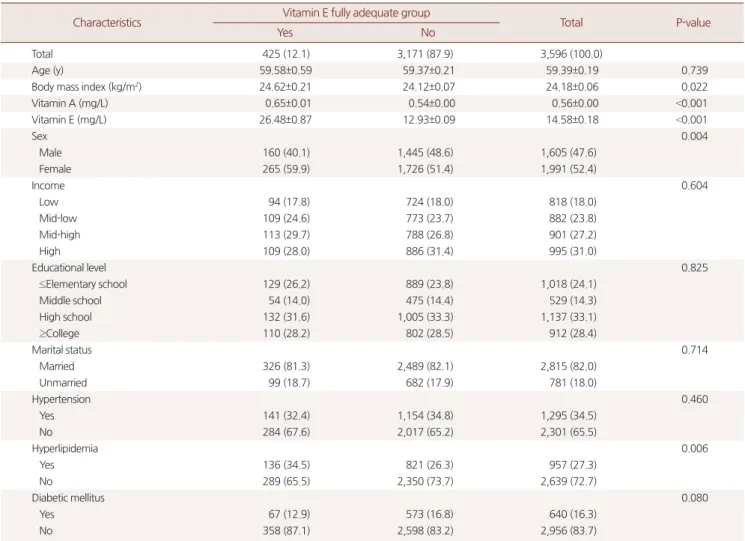745x541 pixels.
Task: Select the P-value '0.022'
Action: [695, 87]
